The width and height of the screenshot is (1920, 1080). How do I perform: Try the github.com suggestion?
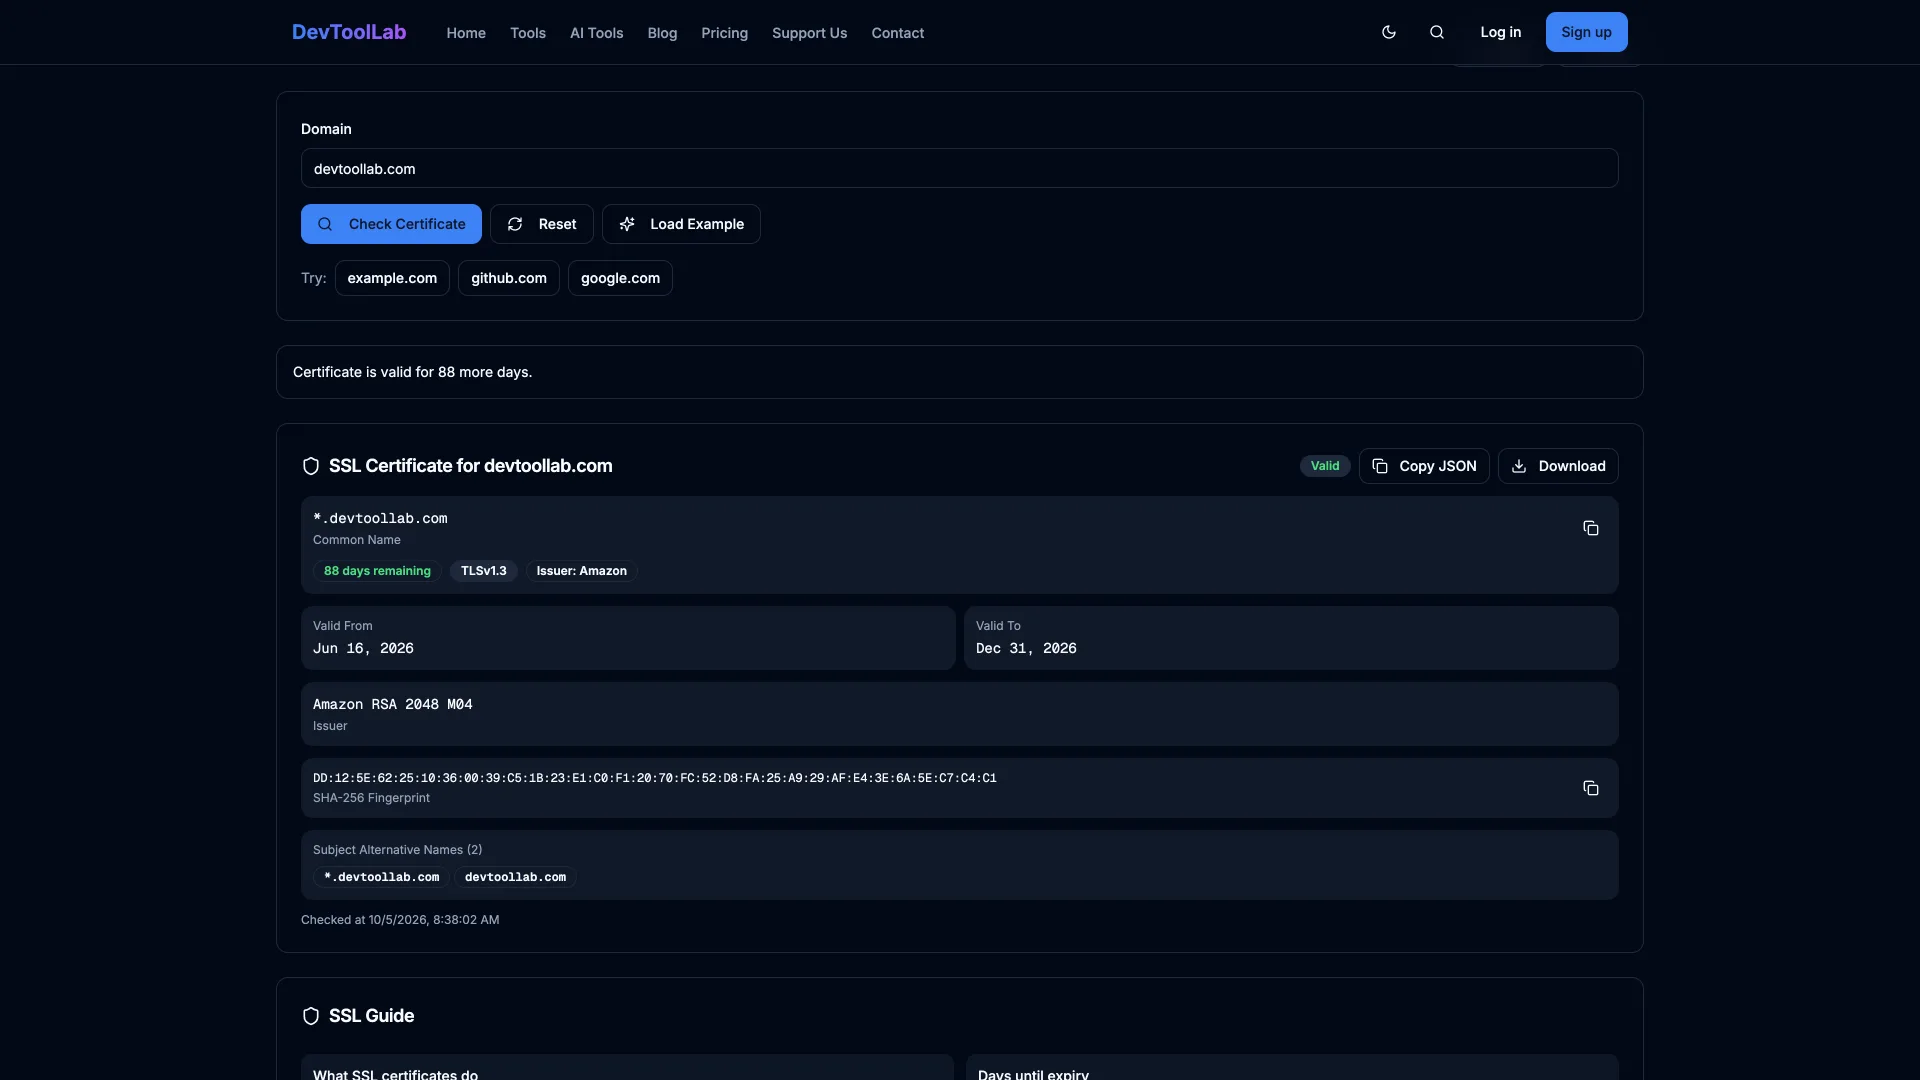tap(509, 278)
